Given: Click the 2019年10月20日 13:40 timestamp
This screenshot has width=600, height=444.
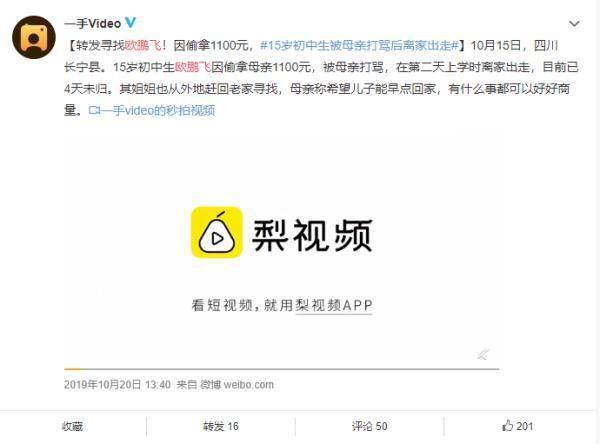Looking at the screenshot, I should pyautogui.click(x=117, y=385).
